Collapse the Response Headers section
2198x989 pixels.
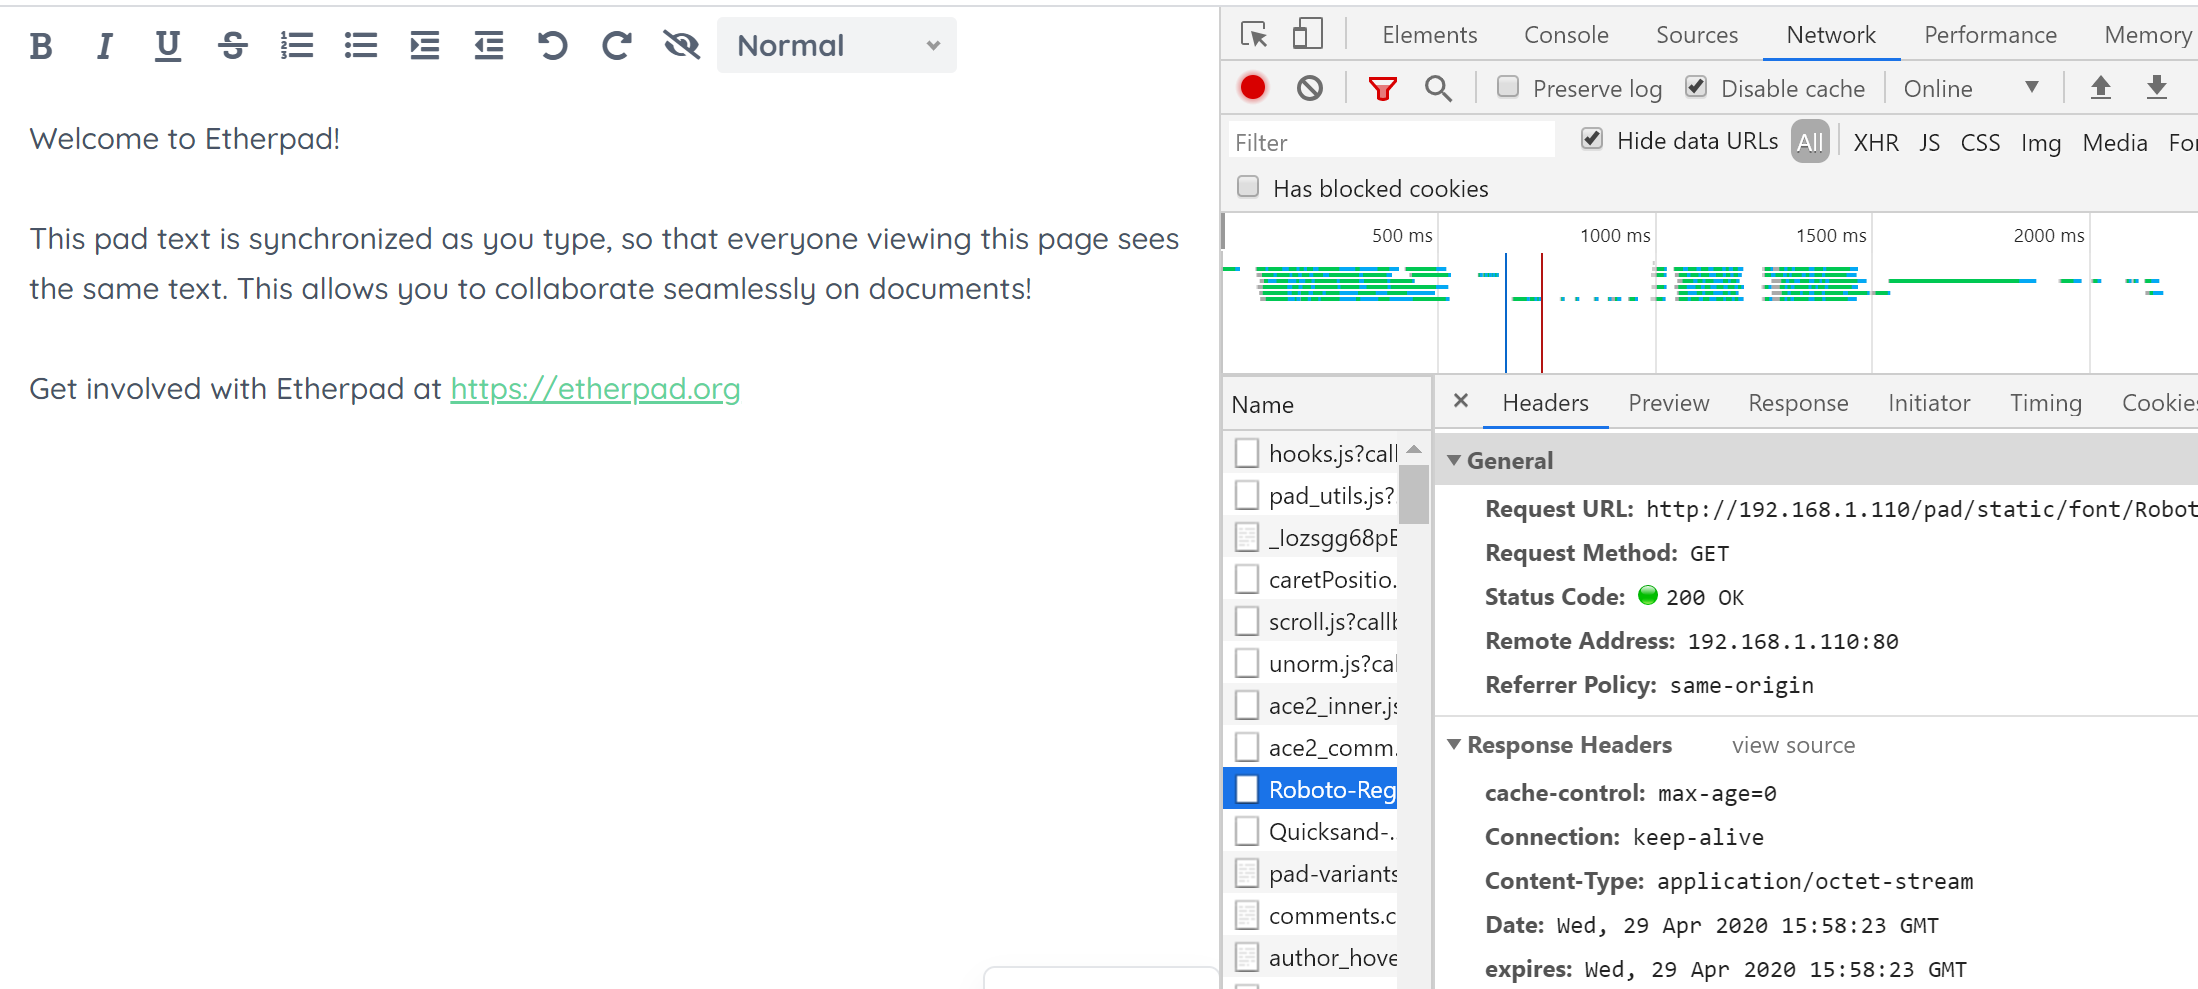(1454, 745)
